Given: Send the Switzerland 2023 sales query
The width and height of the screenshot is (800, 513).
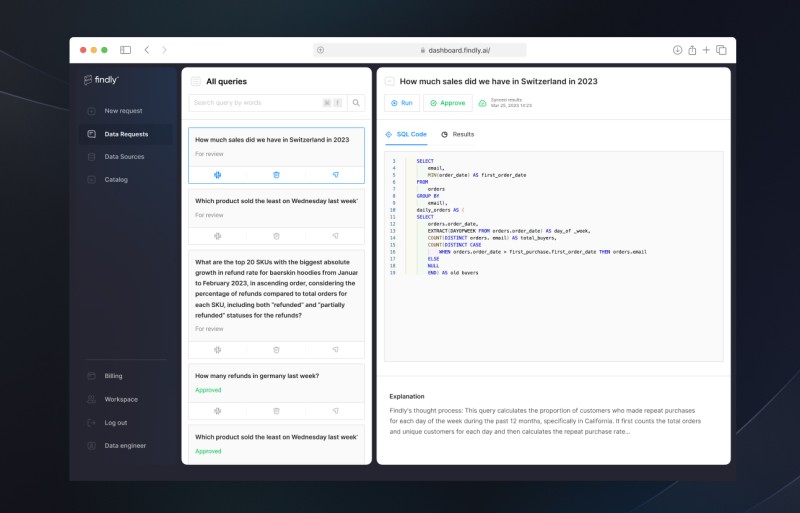Looking at the screenshot, I should click(336, 175).
